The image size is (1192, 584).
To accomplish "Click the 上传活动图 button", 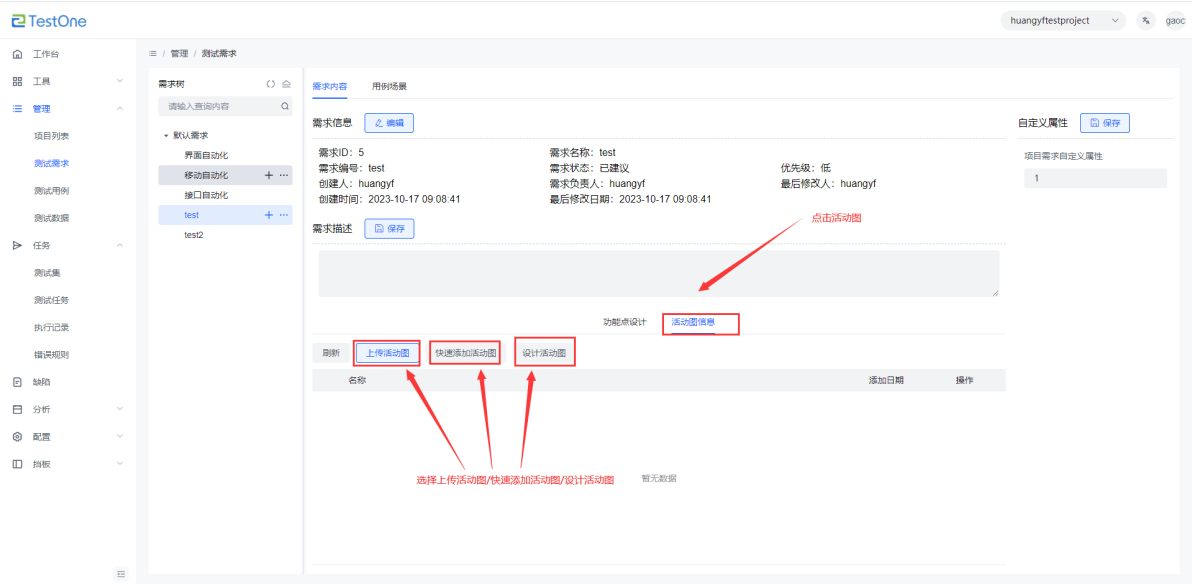I will point(387,353).
